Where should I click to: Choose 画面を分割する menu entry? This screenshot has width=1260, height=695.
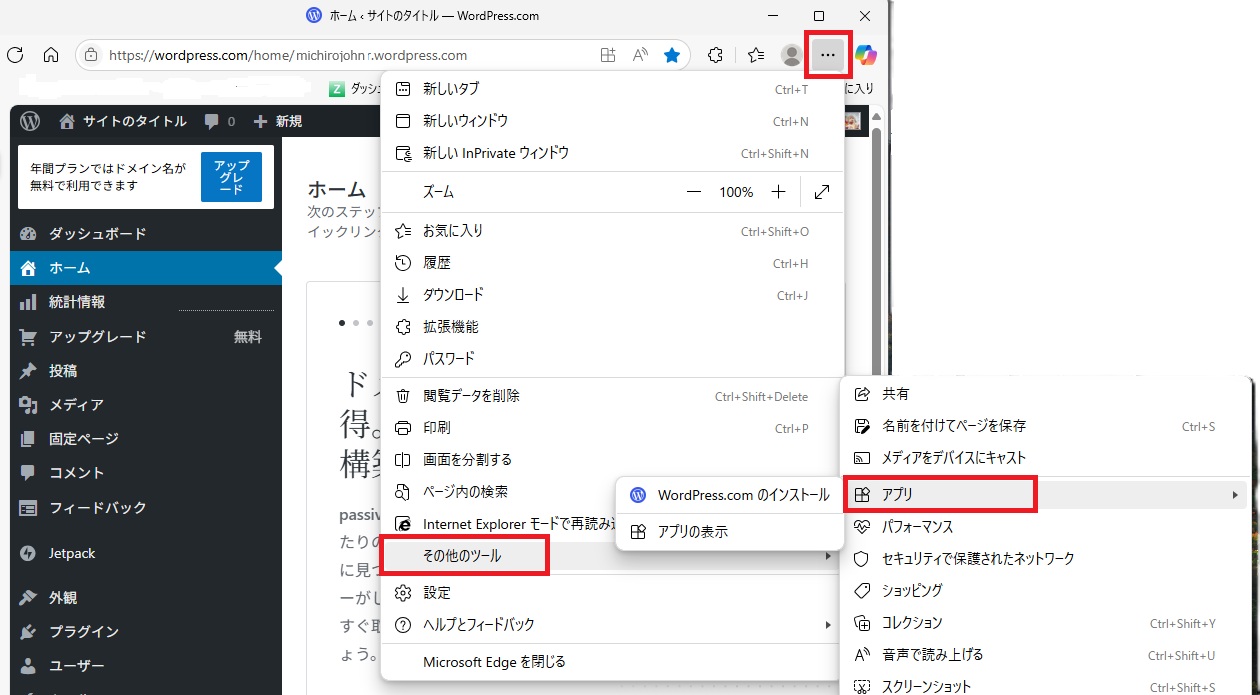click(x=613, y=460)
